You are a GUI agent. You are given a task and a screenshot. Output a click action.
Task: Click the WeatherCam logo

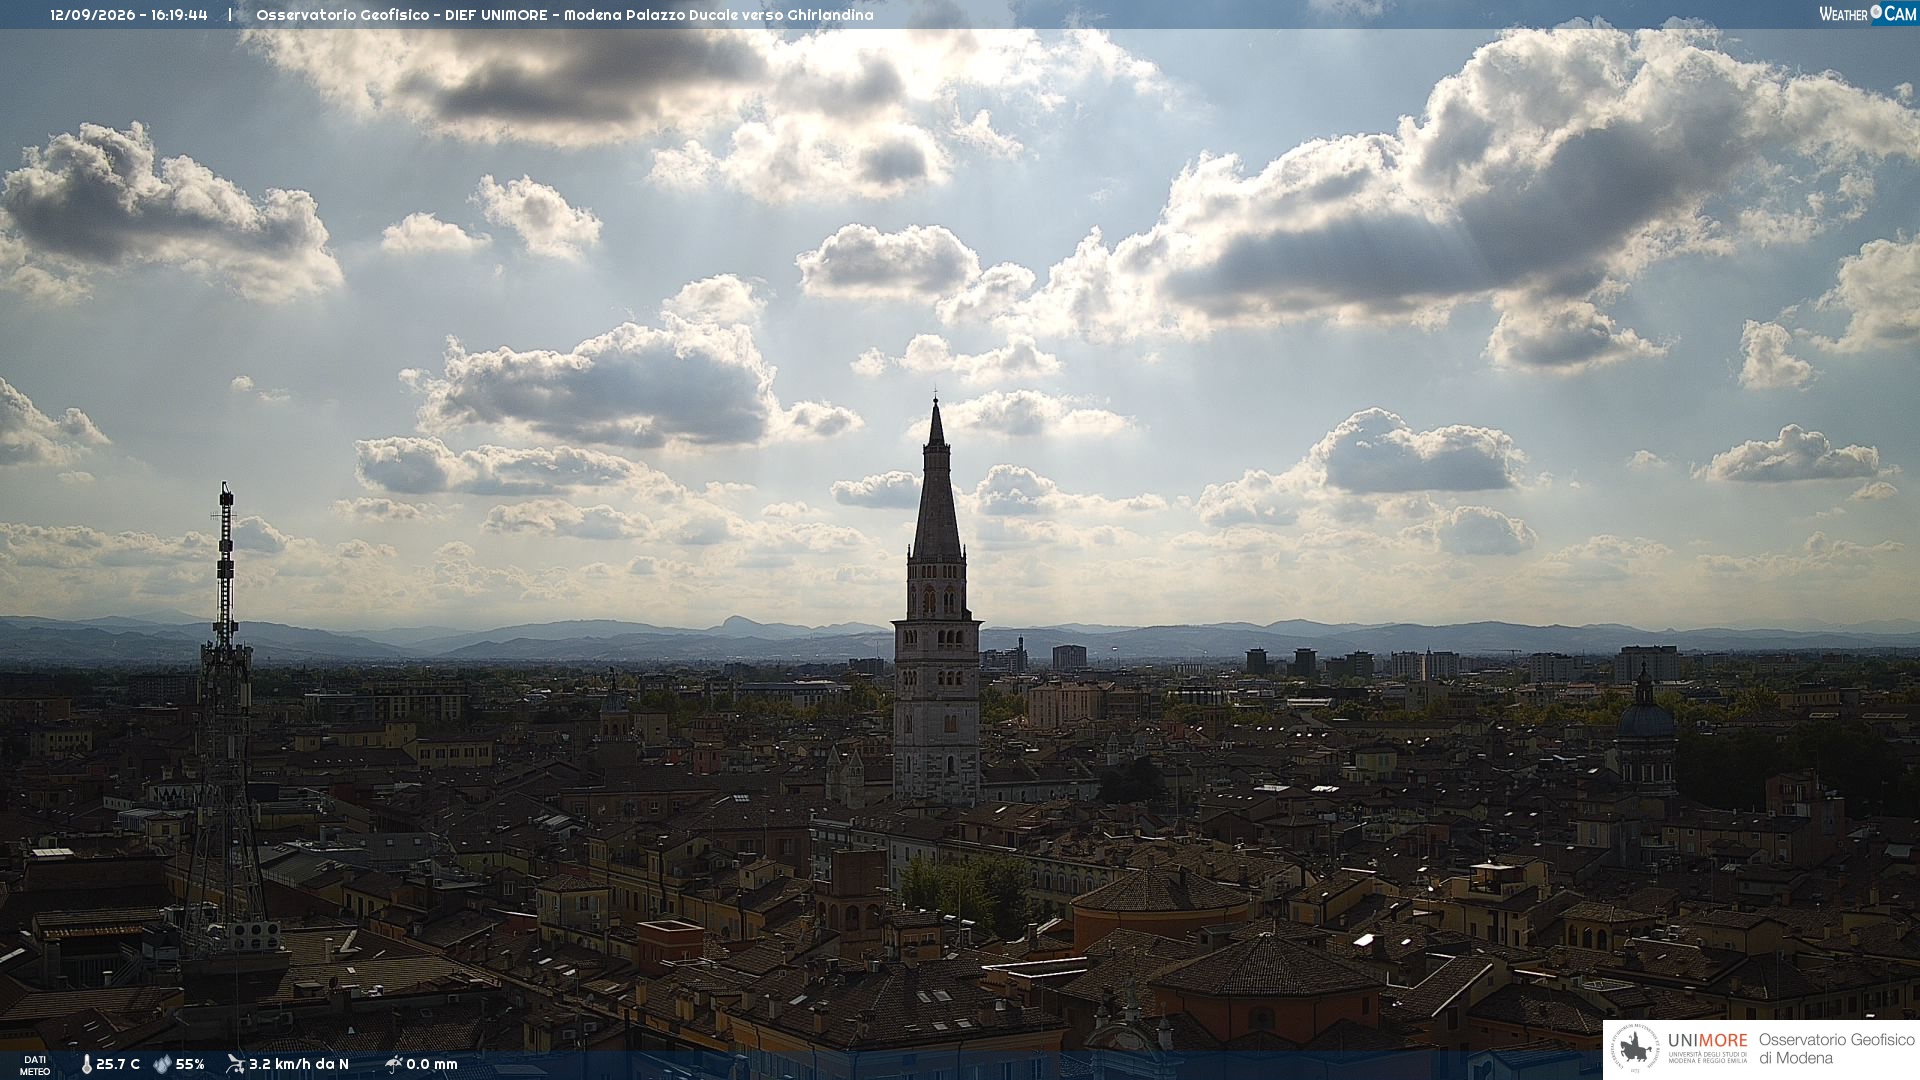pyautogui.click(x=1867, y=14)
